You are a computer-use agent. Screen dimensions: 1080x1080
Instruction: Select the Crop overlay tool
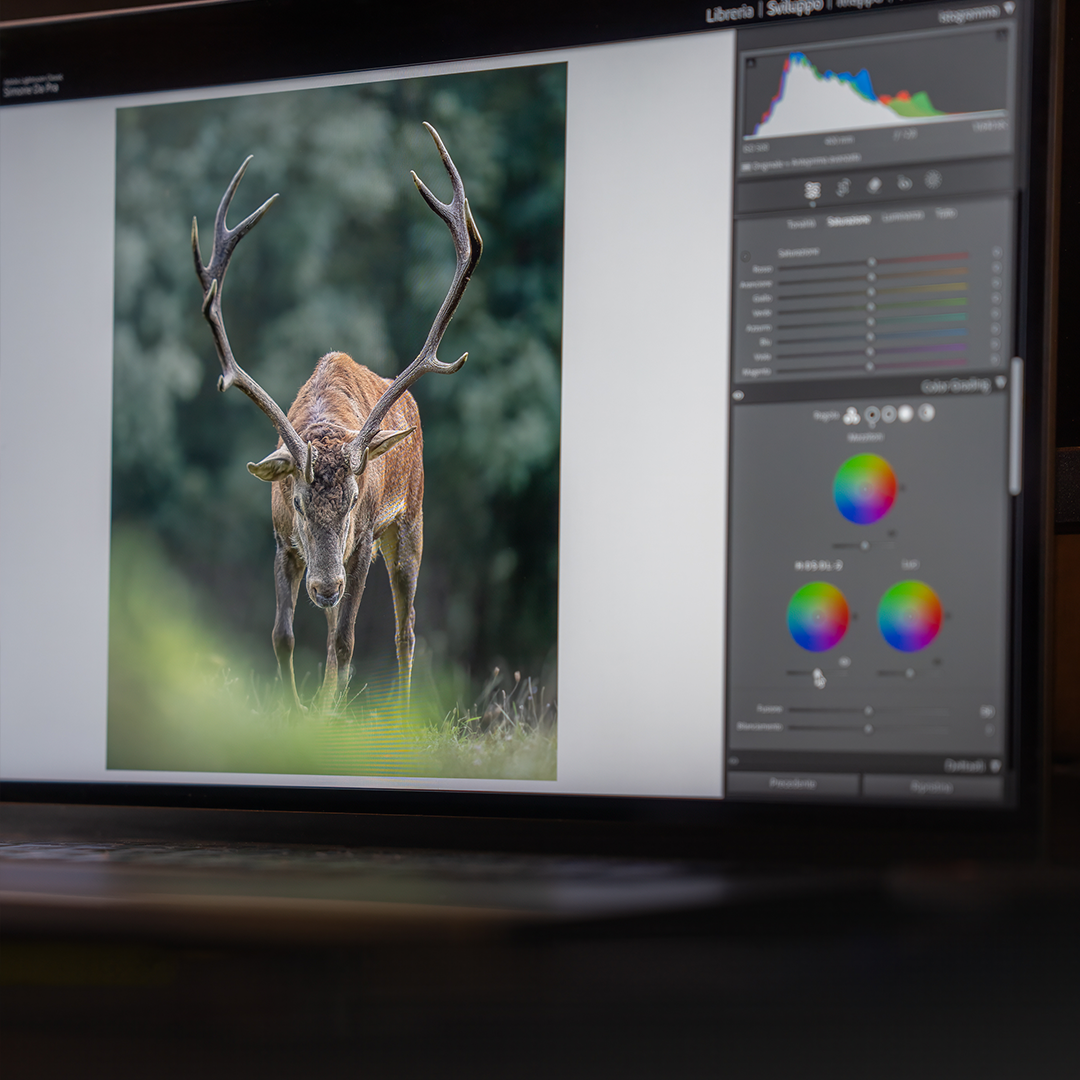[x=843, y=187]
